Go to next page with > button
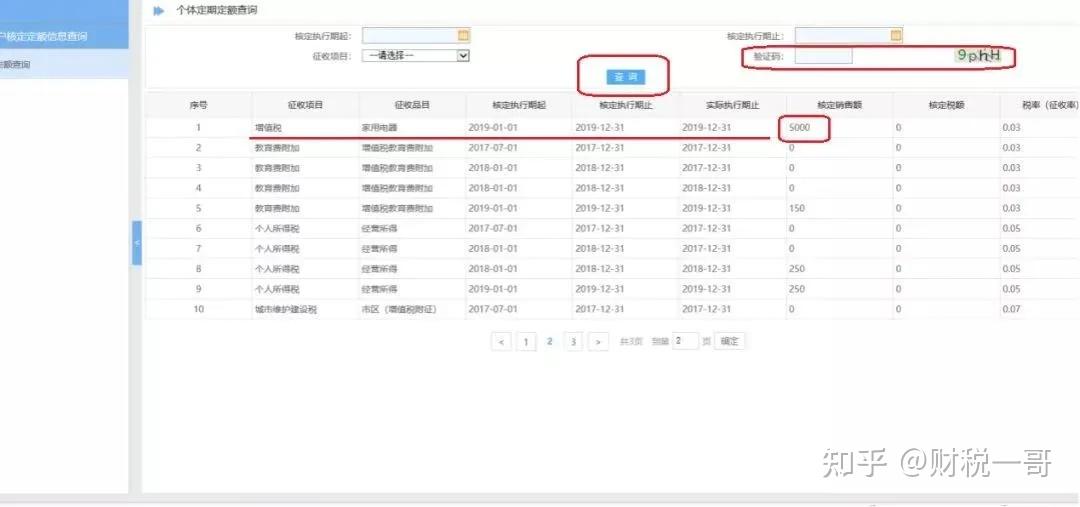 pos(599,342)
